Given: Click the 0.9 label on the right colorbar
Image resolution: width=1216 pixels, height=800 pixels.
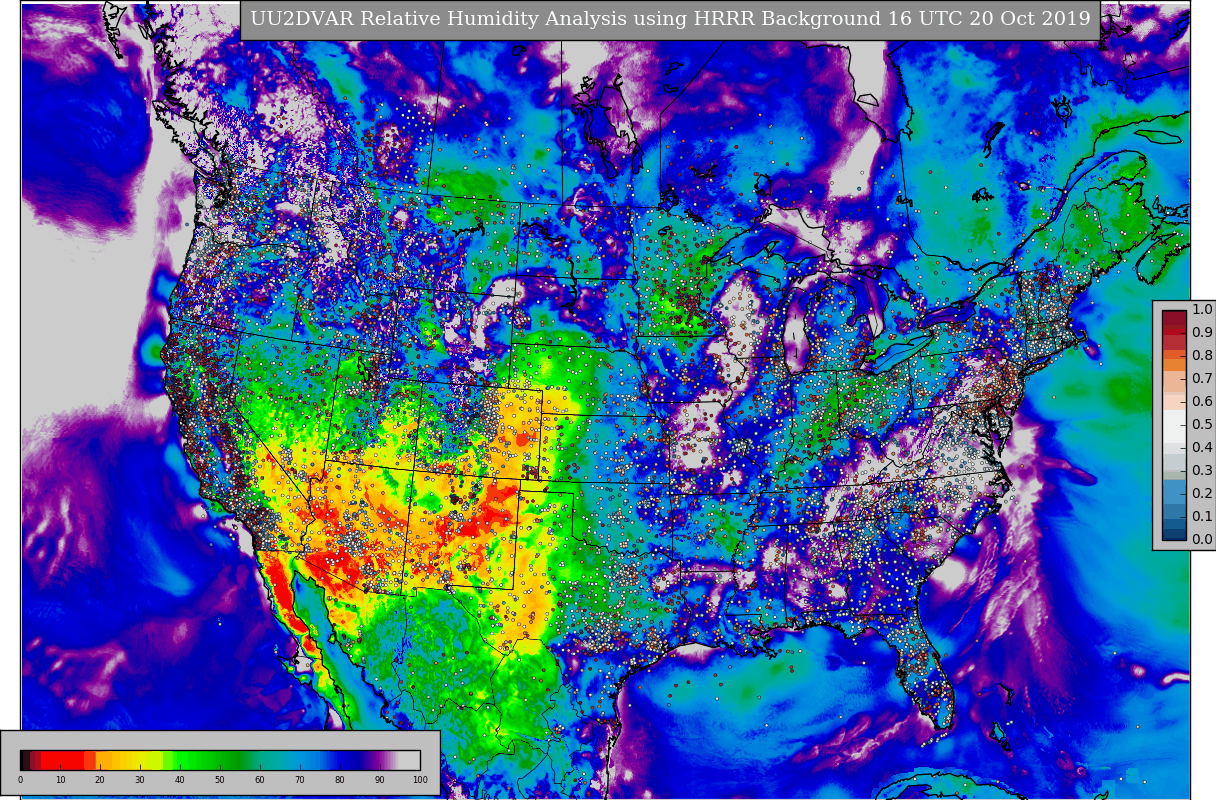Looking at the screenshot, I should pos(1202,333).
